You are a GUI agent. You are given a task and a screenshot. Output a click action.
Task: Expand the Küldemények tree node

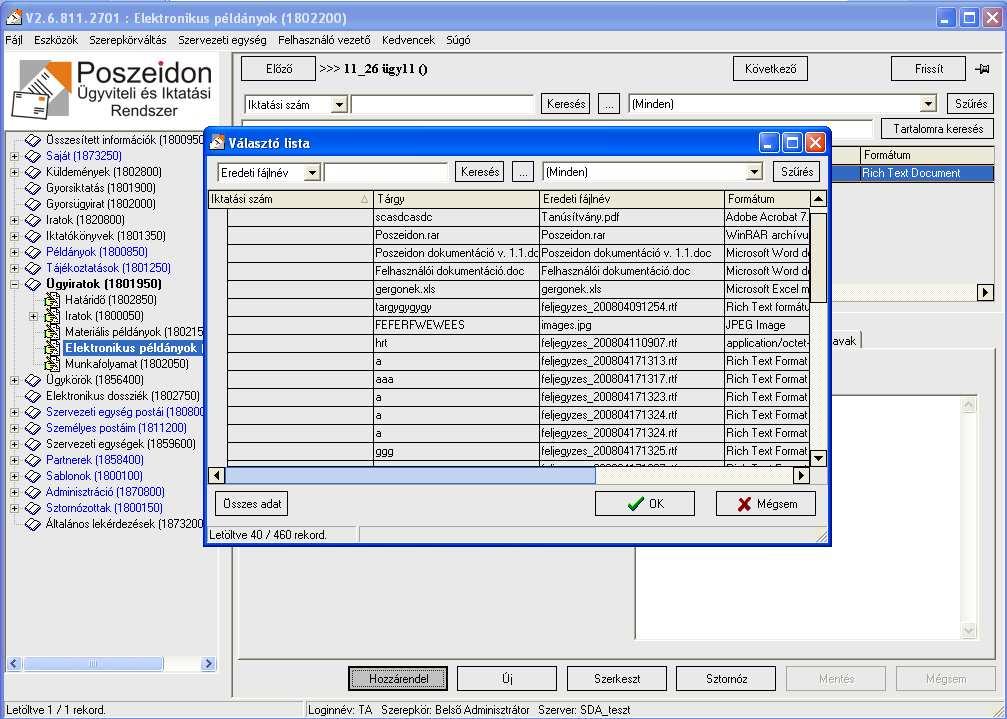14,172
